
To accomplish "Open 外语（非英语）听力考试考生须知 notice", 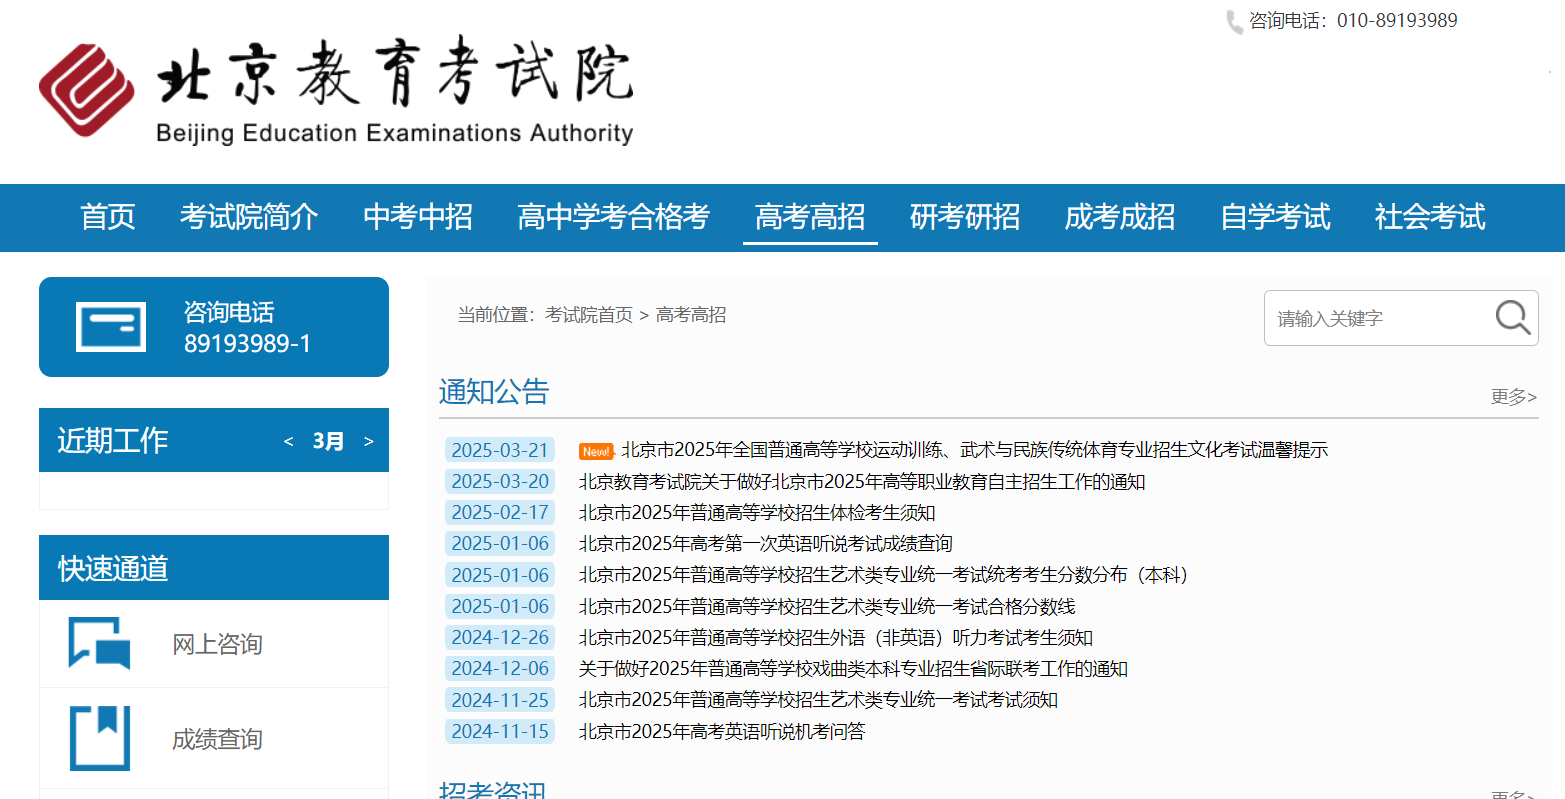I will (x=836, y=637).
